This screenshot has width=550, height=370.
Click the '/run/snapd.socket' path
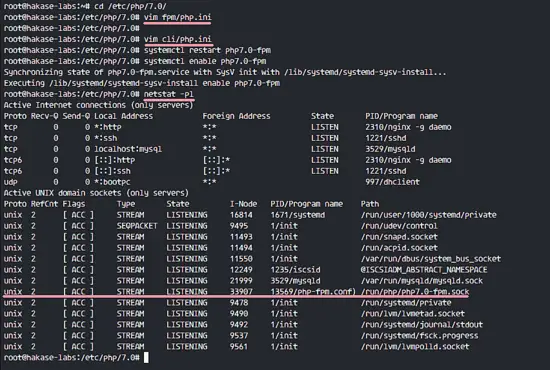pyautogui.click(x=399, y=237)
